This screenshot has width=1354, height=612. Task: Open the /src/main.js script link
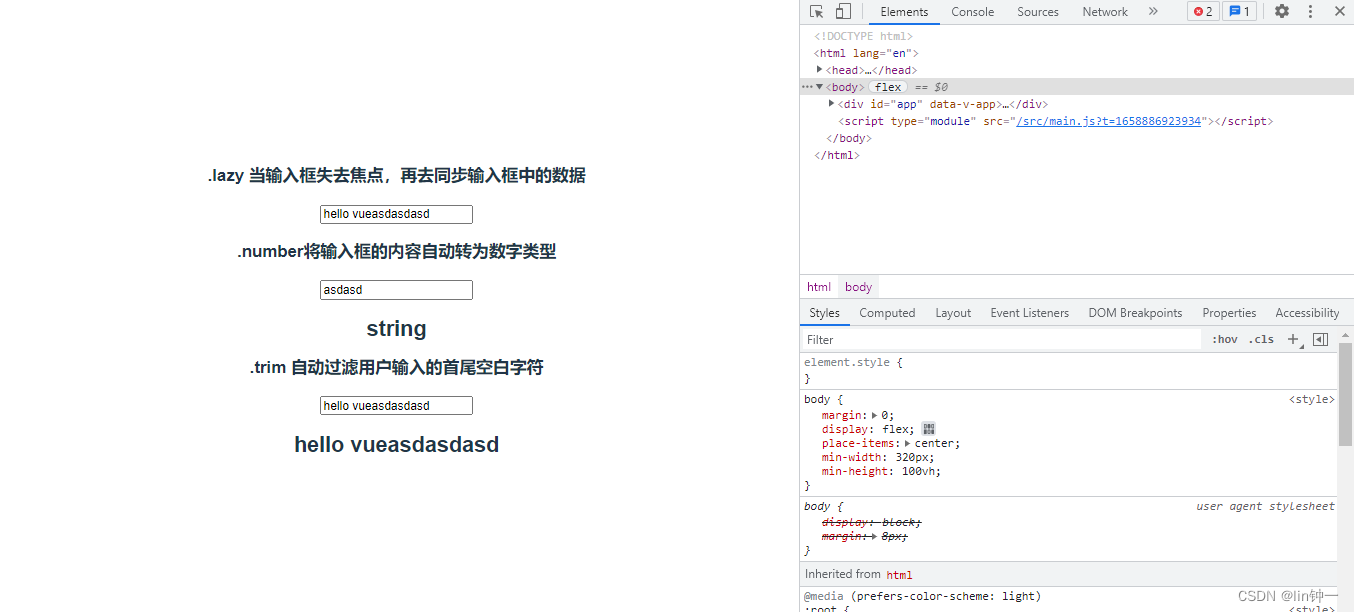(1108, 121)
